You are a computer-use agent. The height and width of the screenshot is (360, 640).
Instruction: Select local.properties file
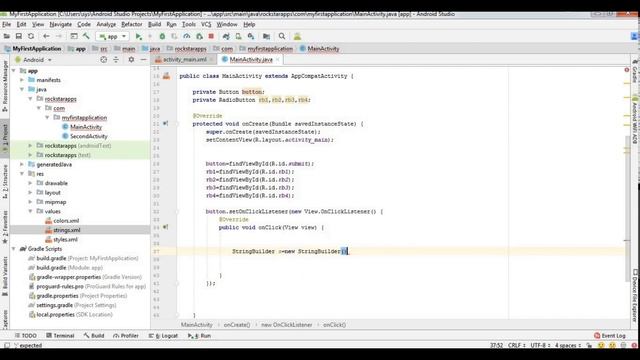[74, 315]
